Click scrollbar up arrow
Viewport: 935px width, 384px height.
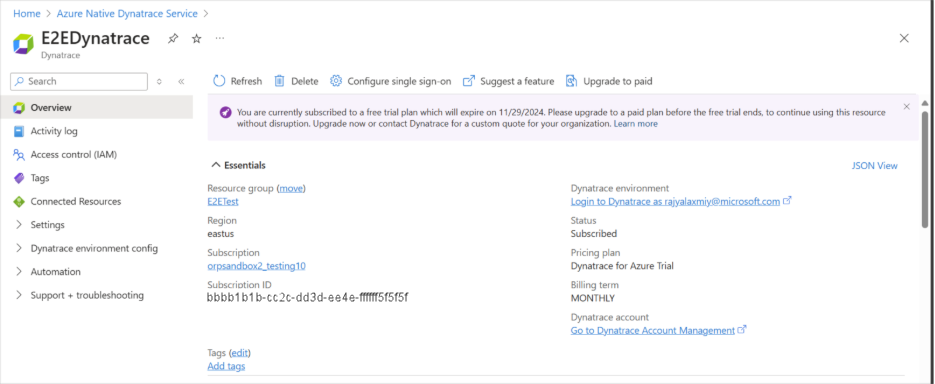coord(925,104)
